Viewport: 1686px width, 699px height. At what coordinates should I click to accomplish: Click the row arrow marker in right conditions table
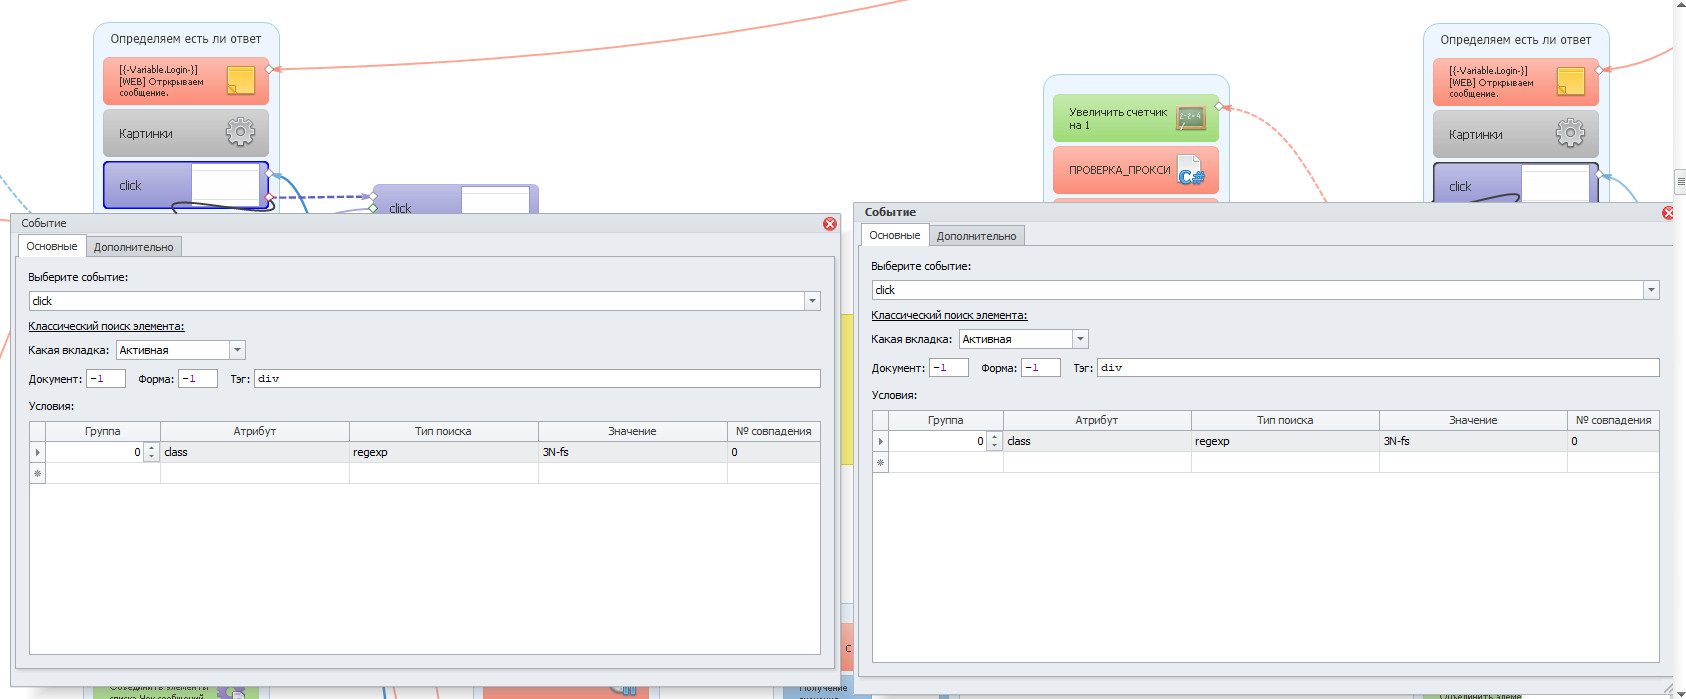(881, 442)
